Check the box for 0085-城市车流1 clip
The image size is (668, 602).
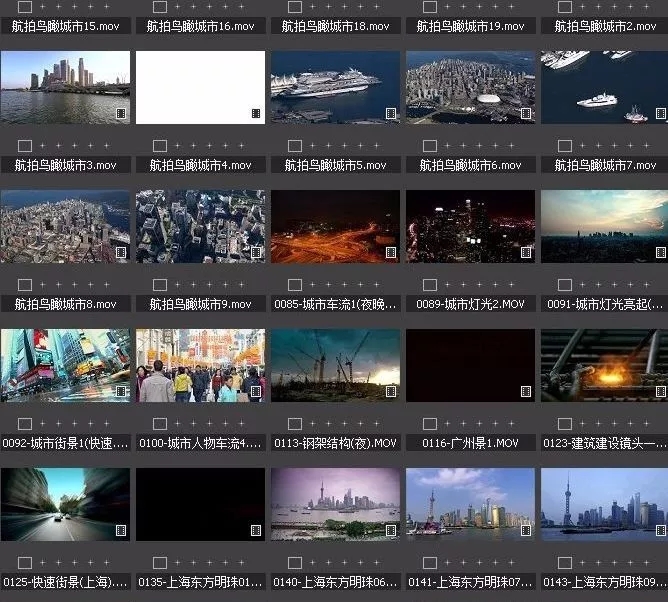[295, 285]
